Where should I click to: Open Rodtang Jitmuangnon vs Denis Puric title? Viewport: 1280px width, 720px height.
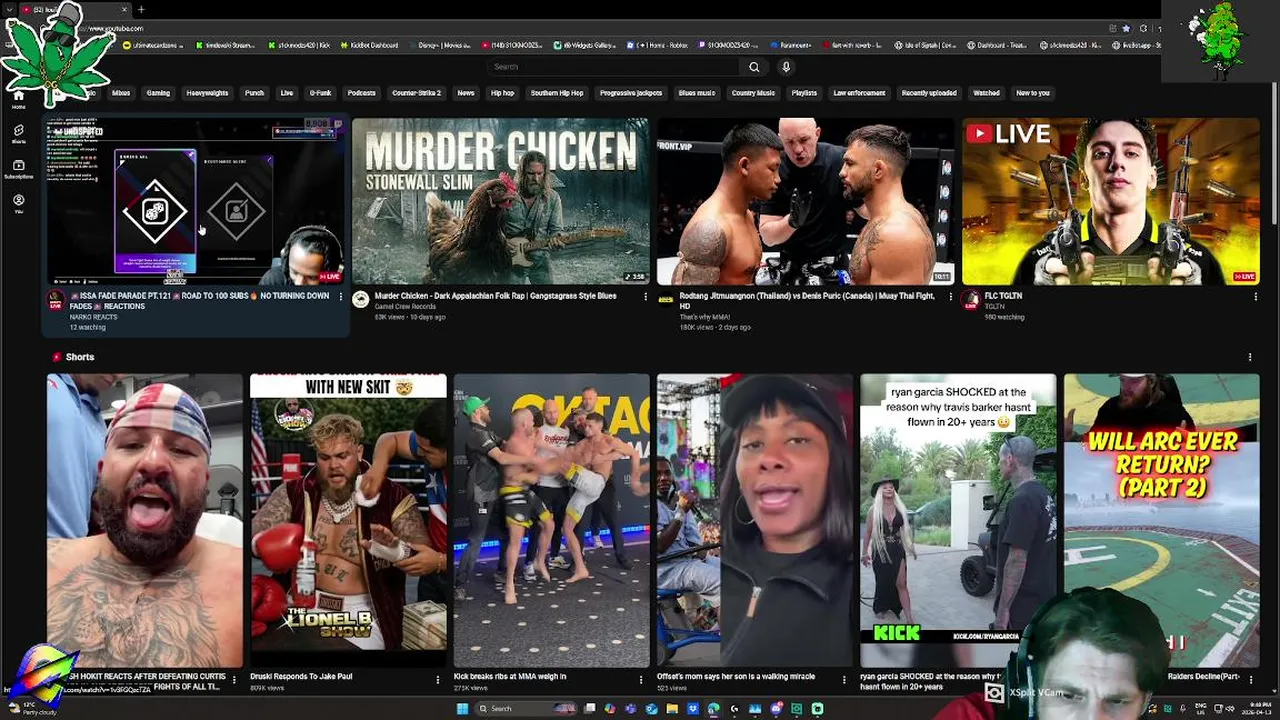[x=807, y=301]
